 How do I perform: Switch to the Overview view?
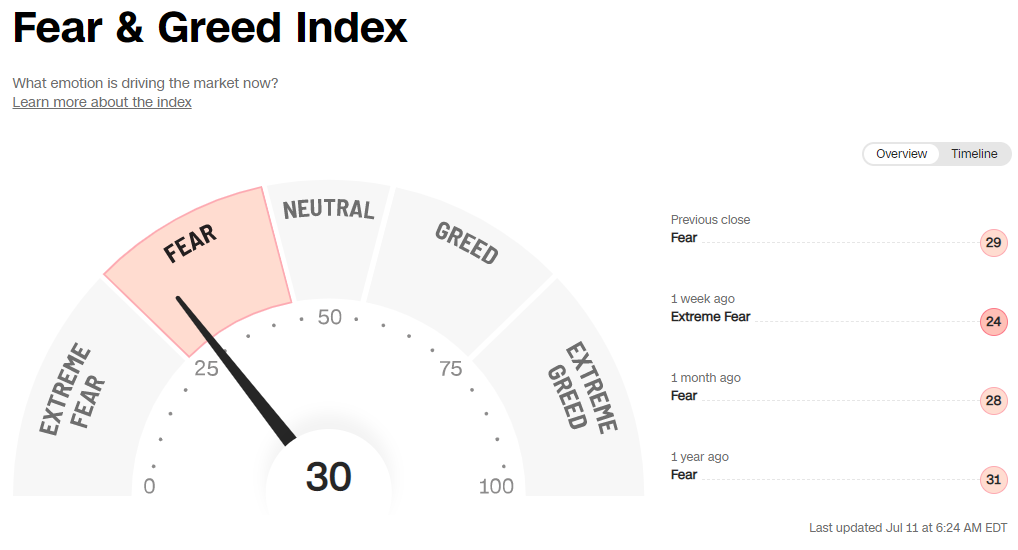click(901, 154)
